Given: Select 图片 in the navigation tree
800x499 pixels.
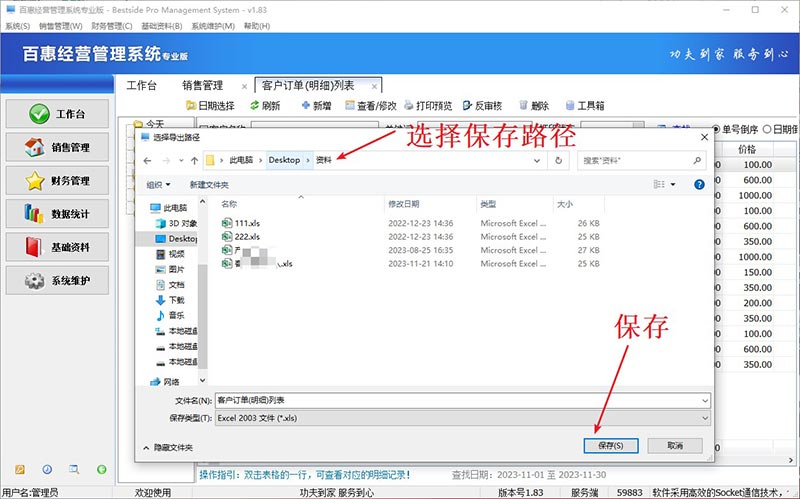Looking at the screenshot, I should tap(170, 269).
